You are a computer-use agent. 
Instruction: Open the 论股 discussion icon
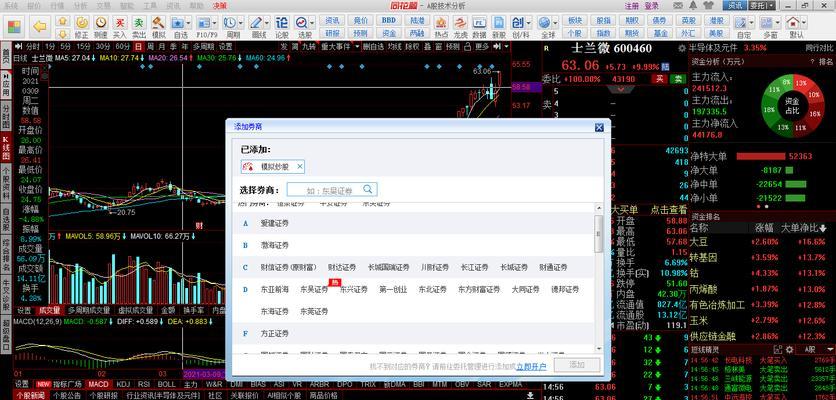282,22
